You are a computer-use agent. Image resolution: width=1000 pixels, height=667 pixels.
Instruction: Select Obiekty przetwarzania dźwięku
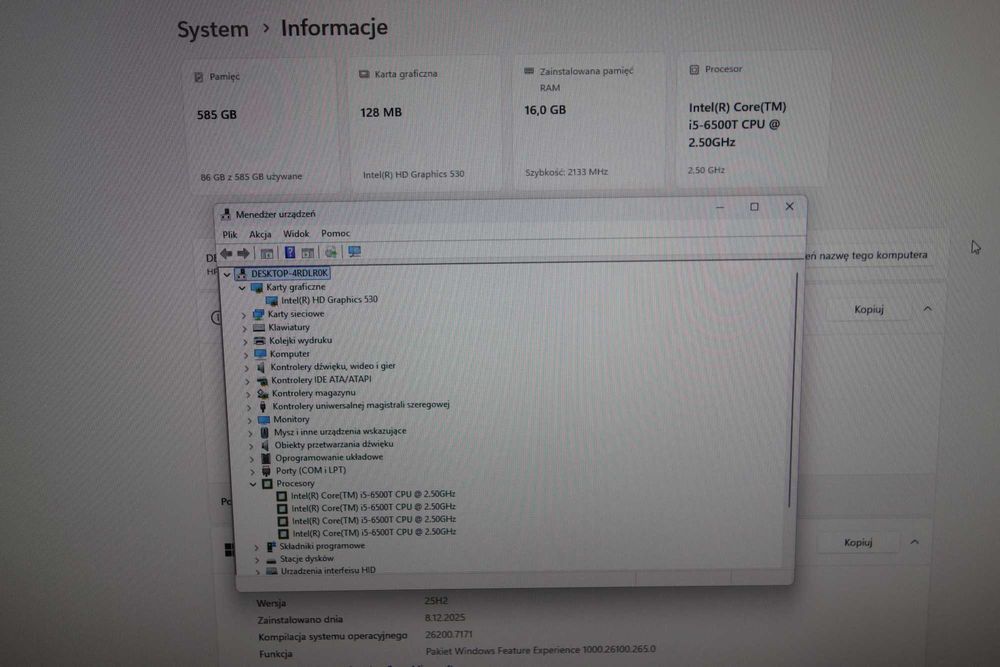click(334, 445)
